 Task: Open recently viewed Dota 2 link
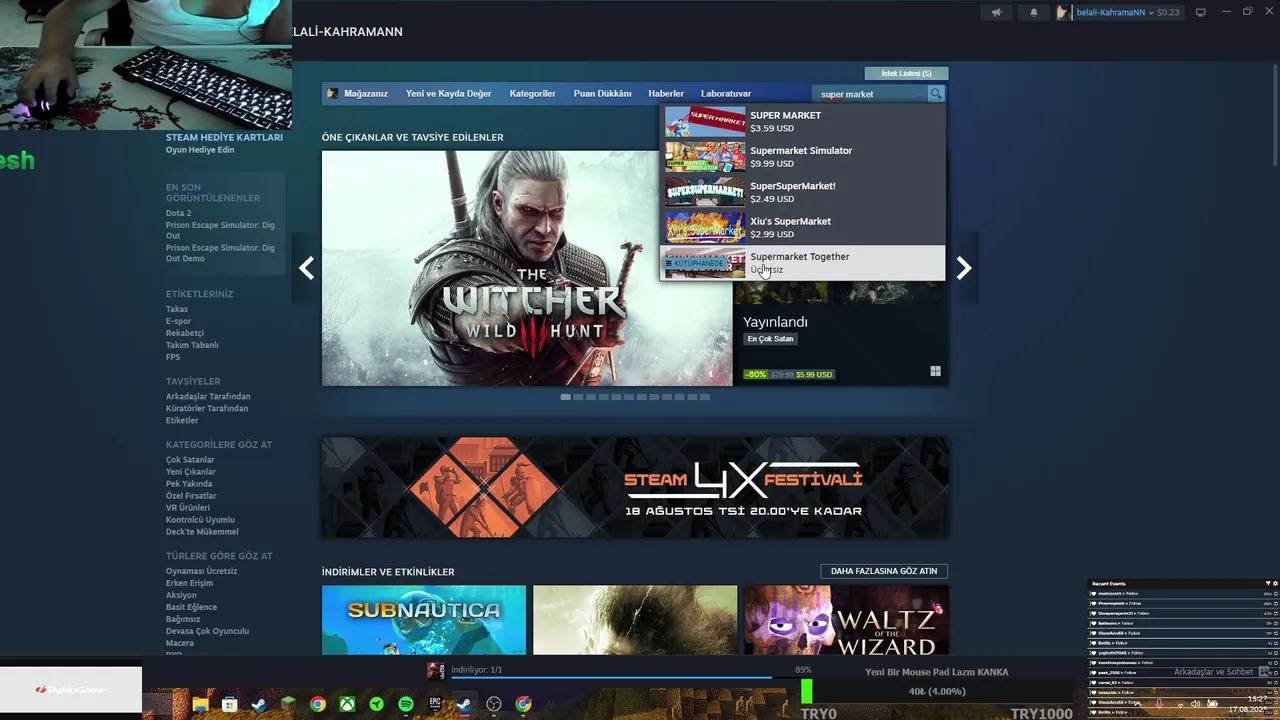(178, 213)
